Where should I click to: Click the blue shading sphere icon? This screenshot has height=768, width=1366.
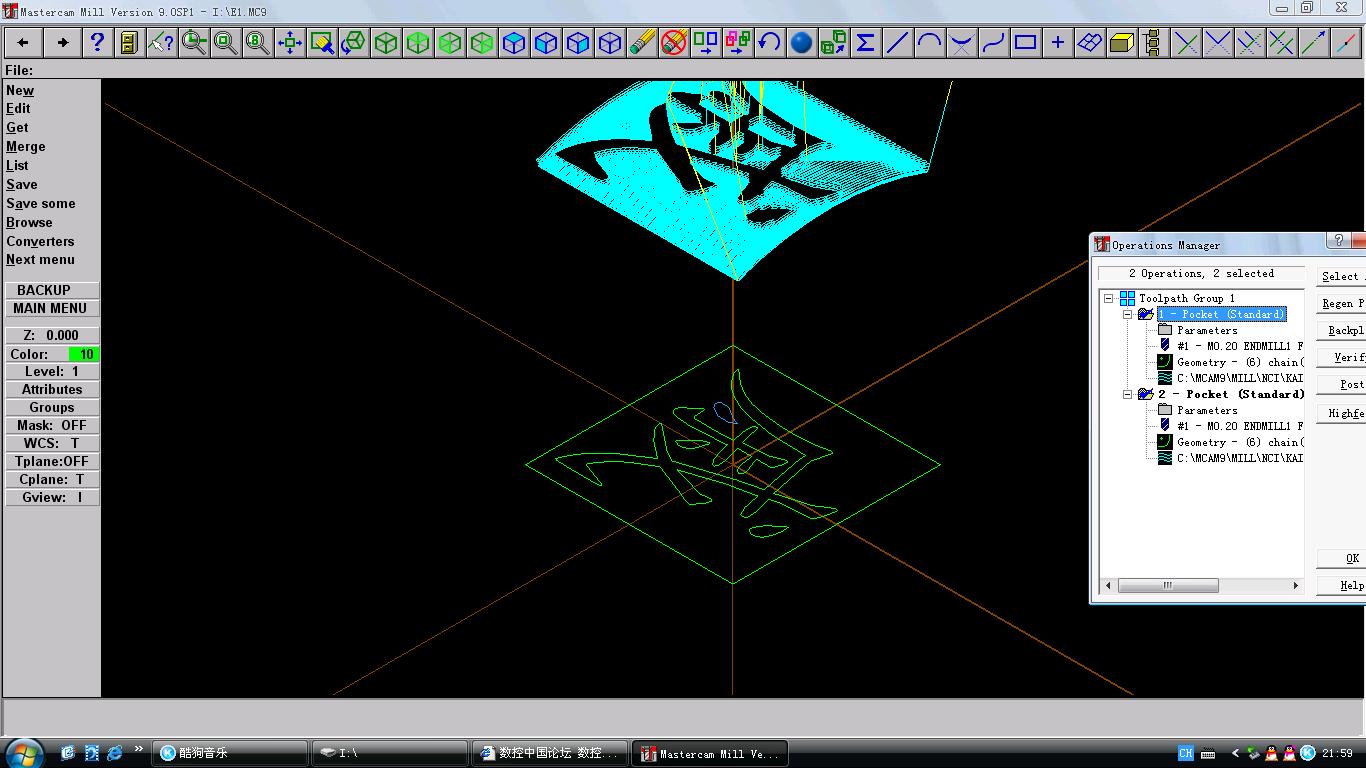[x=801, y=43]
